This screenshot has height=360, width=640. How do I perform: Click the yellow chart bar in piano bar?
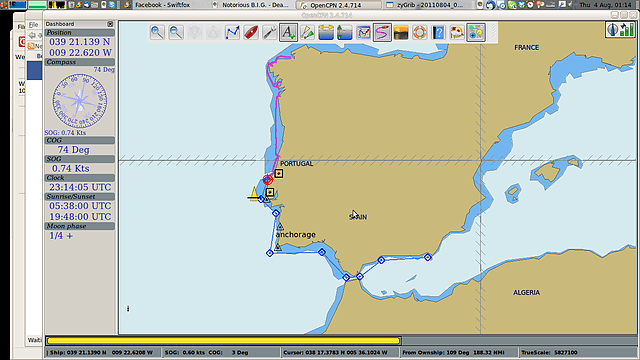click(x=223, y=340)
